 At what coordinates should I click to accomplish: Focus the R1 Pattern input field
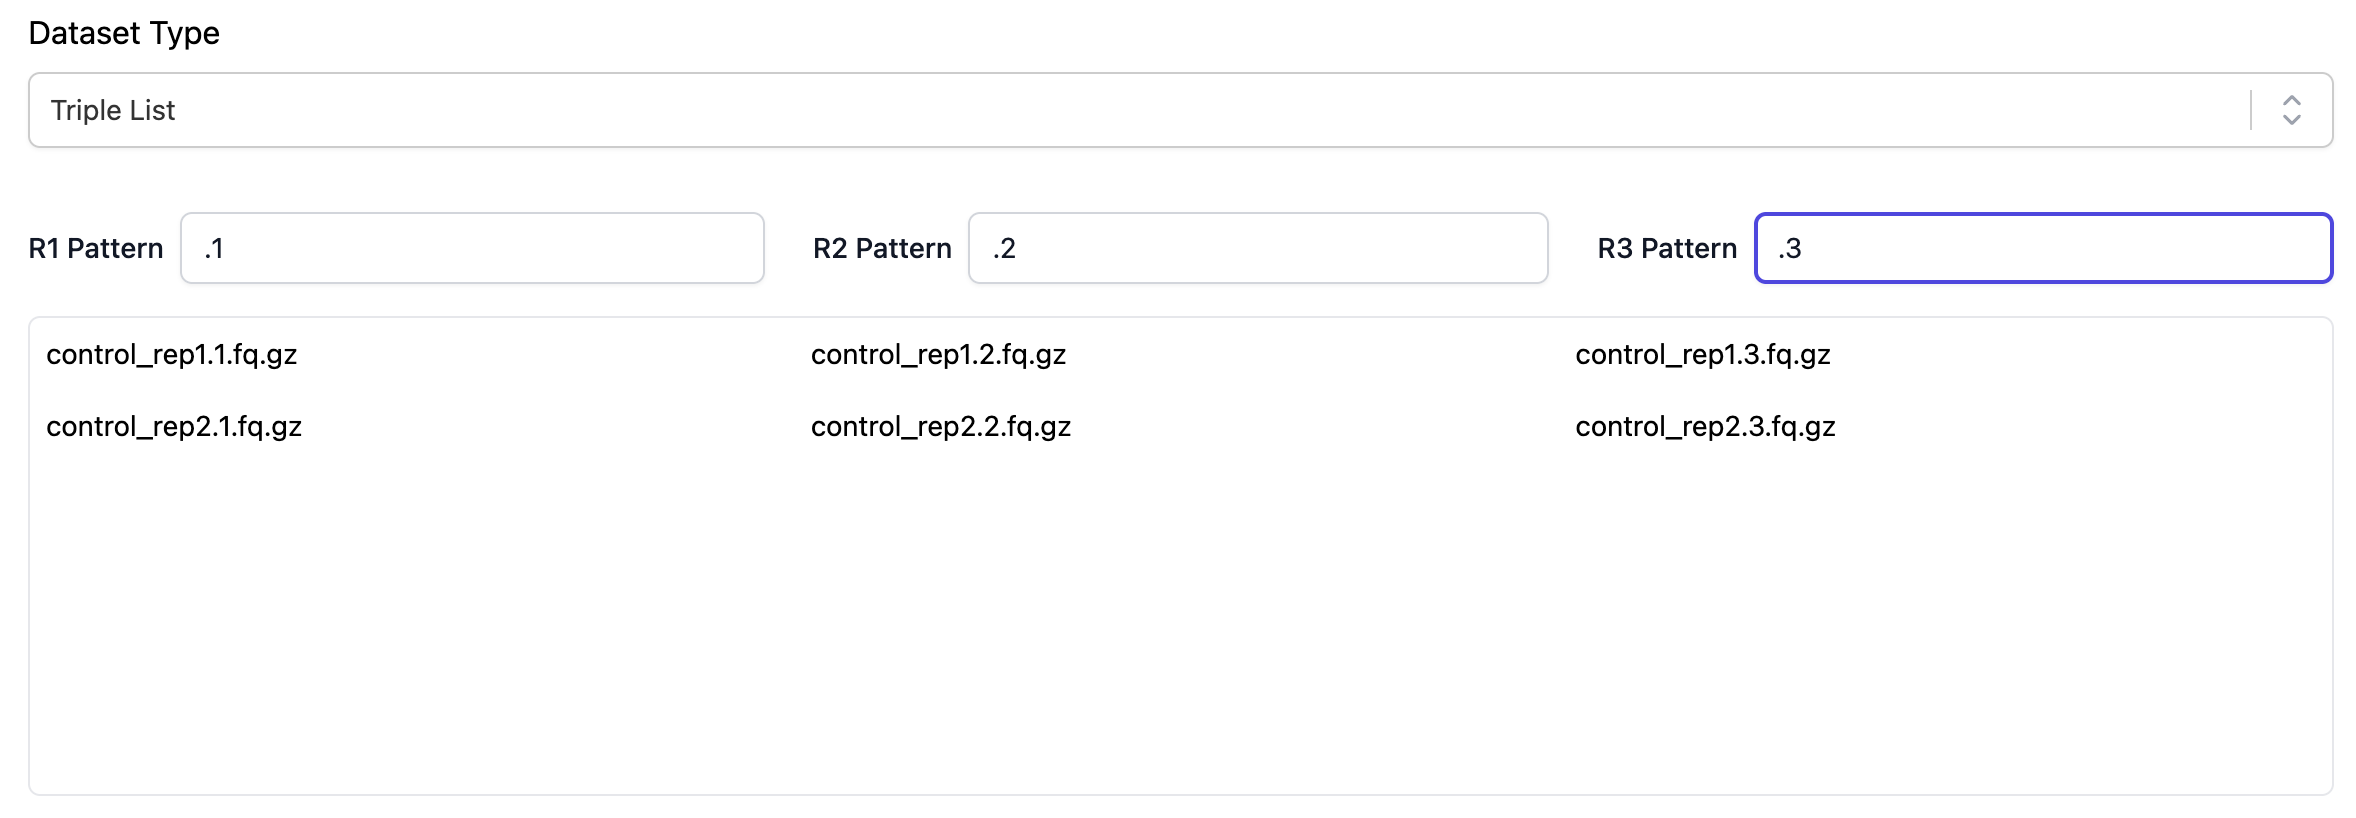pos(472,248)
